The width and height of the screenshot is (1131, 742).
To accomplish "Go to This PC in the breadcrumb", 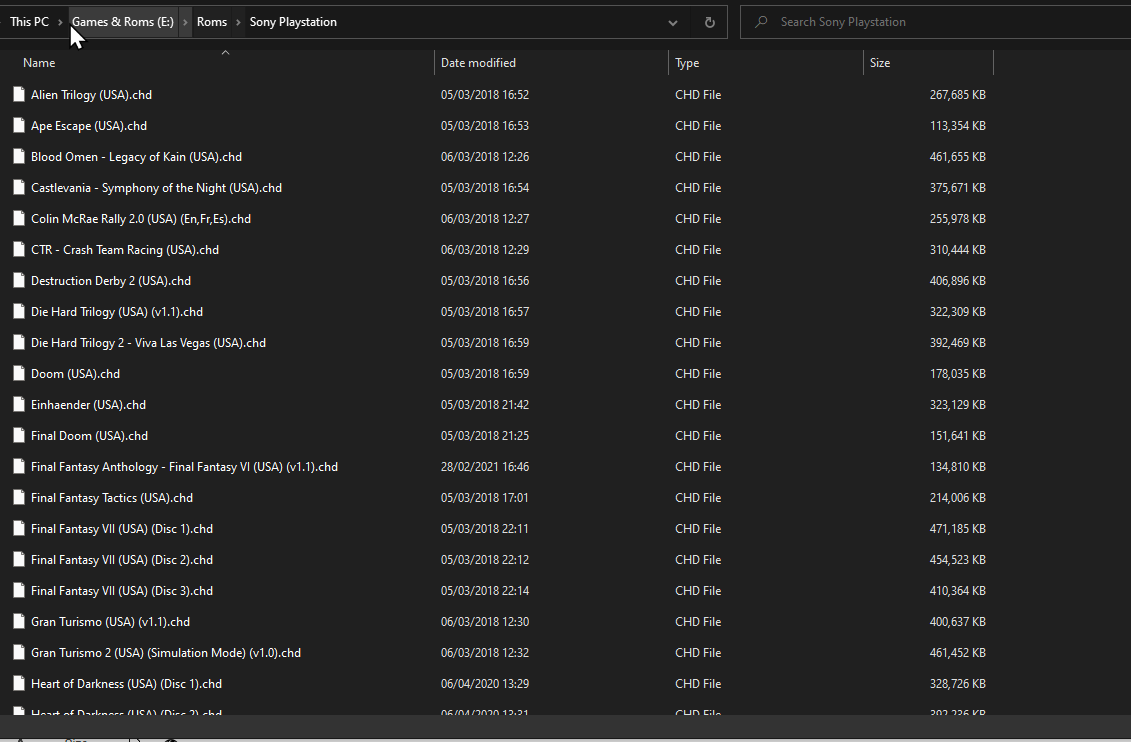I will (30, 22).
